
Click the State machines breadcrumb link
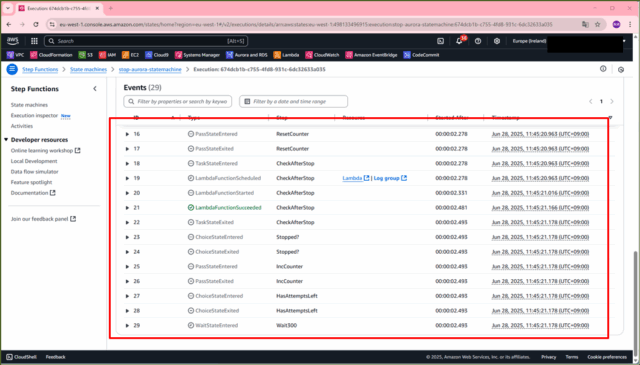point(88,69)
